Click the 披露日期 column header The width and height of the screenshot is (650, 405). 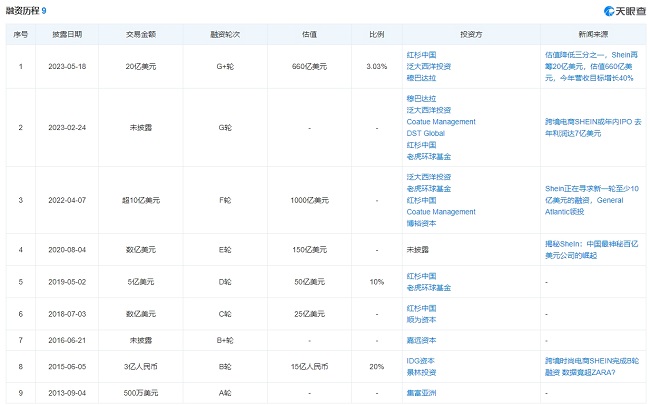point(67,34)
